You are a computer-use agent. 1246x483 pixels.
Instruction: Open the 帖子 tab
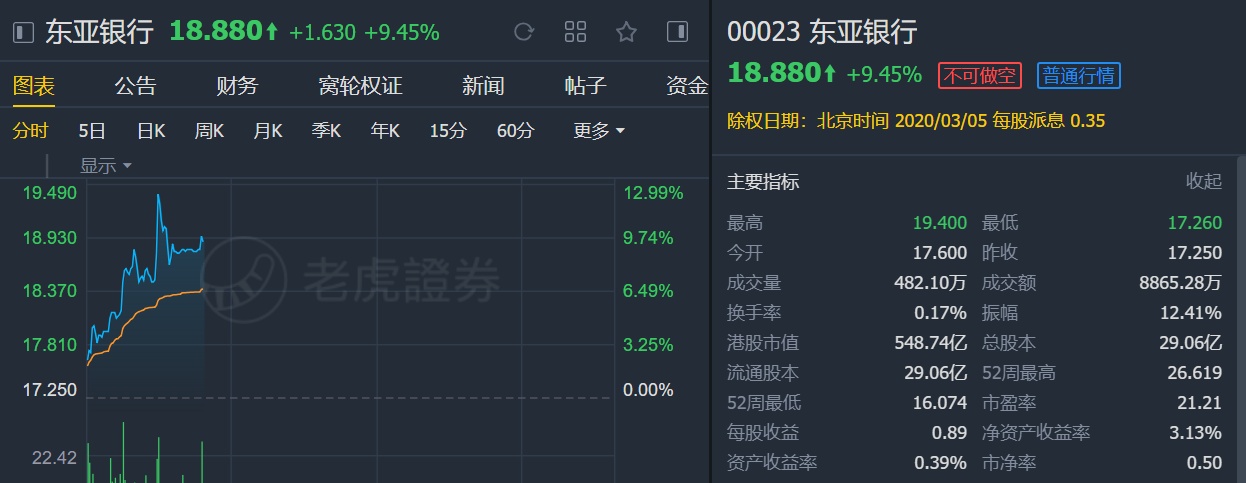tap(585, 86)
